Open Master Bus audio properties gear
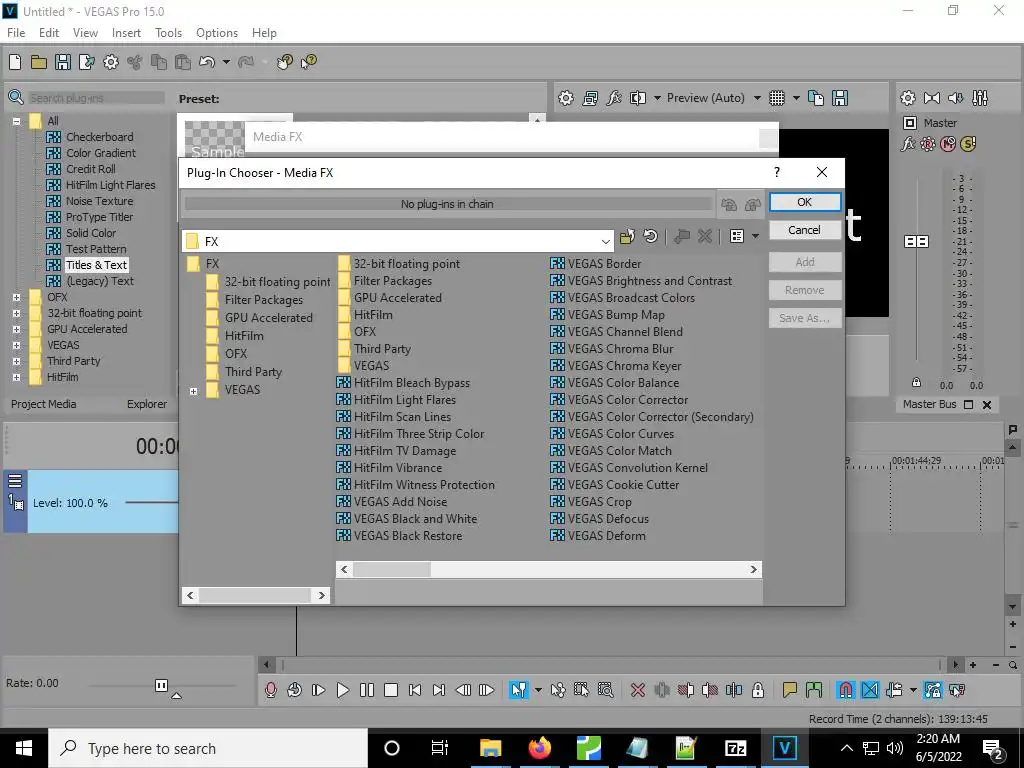 click(x=908, y=98)
